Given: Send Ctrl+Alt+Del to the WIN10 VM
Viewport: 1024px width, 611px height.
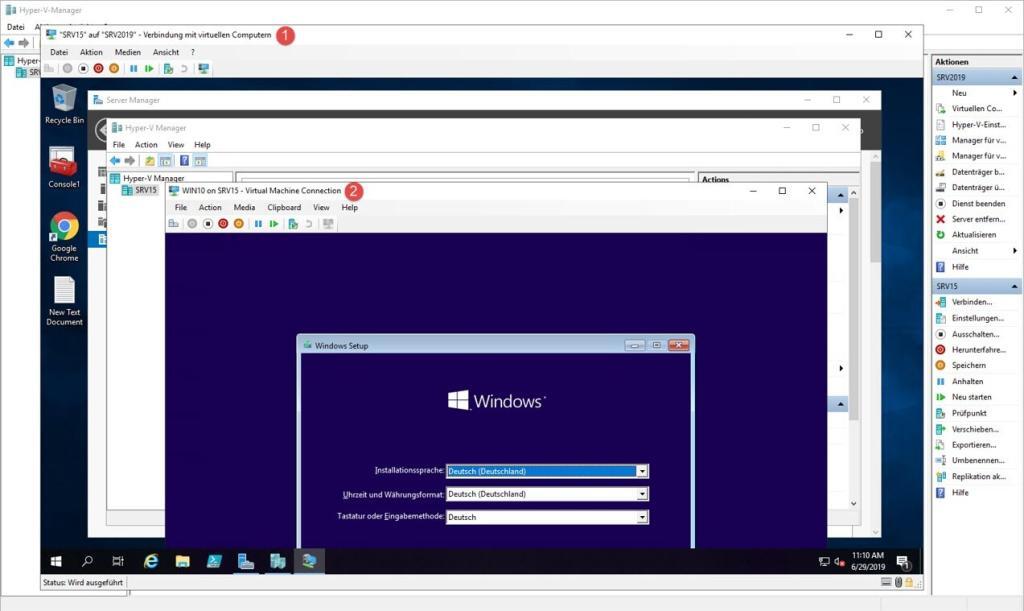Looking at the screenshot, I should pos(175,223).
